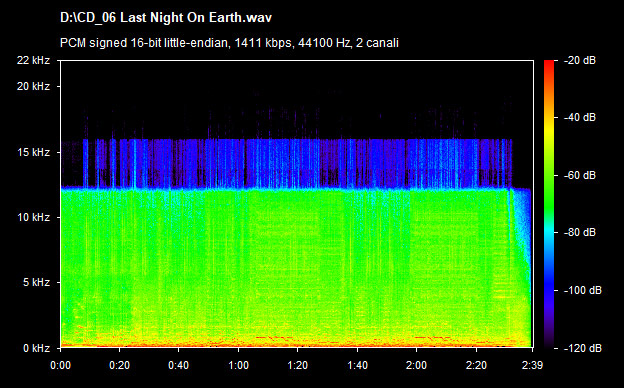Click the fade-out region at the spectrogram end
Viewport: 624px width, 388px height.
[x=521, y=267]
